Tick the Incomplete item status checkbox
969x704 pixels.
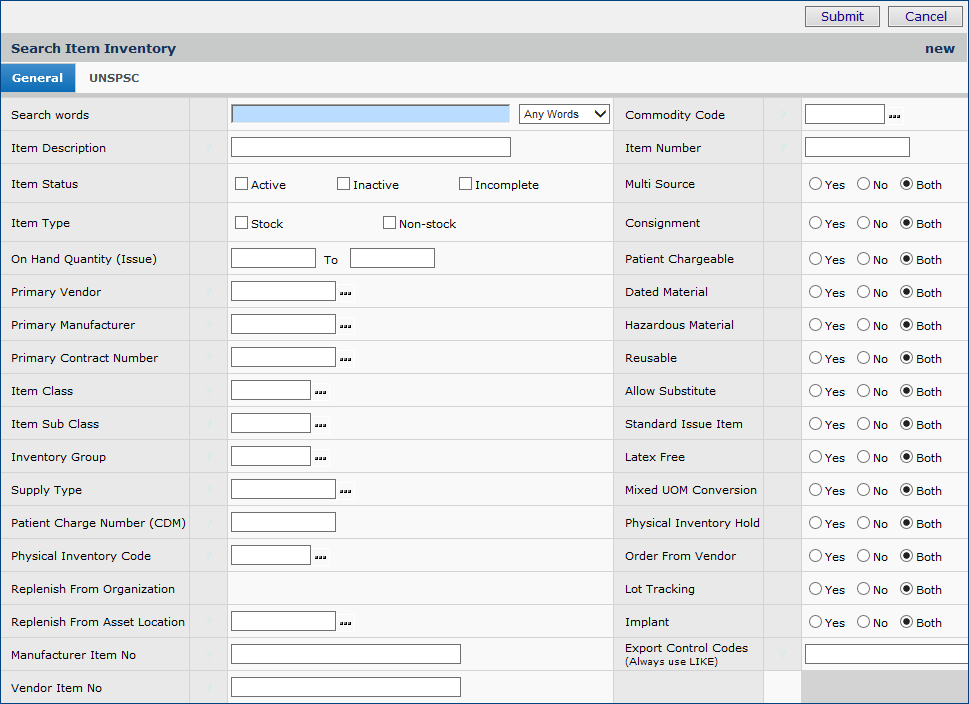465,184
